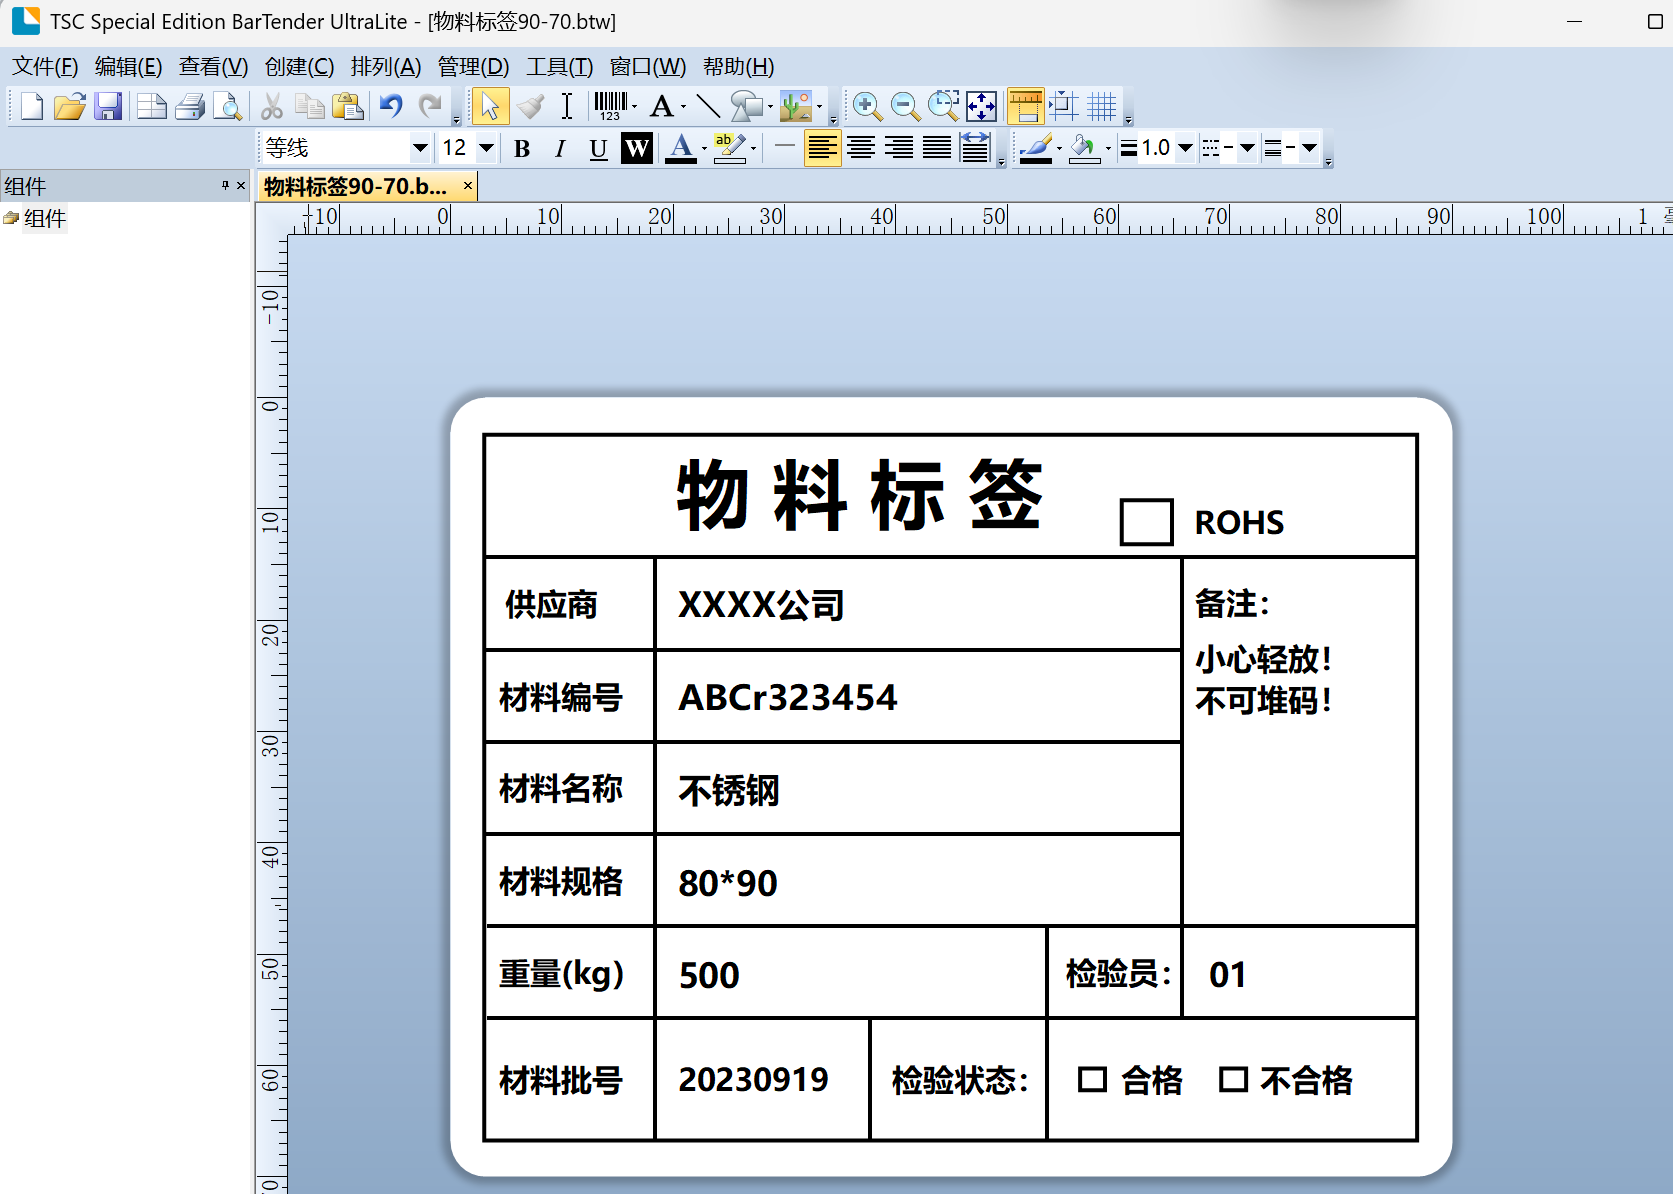The height and width of the screenshot is (1194, 1673).
Task: Open the 创建(C) menu
Action: 299,67
